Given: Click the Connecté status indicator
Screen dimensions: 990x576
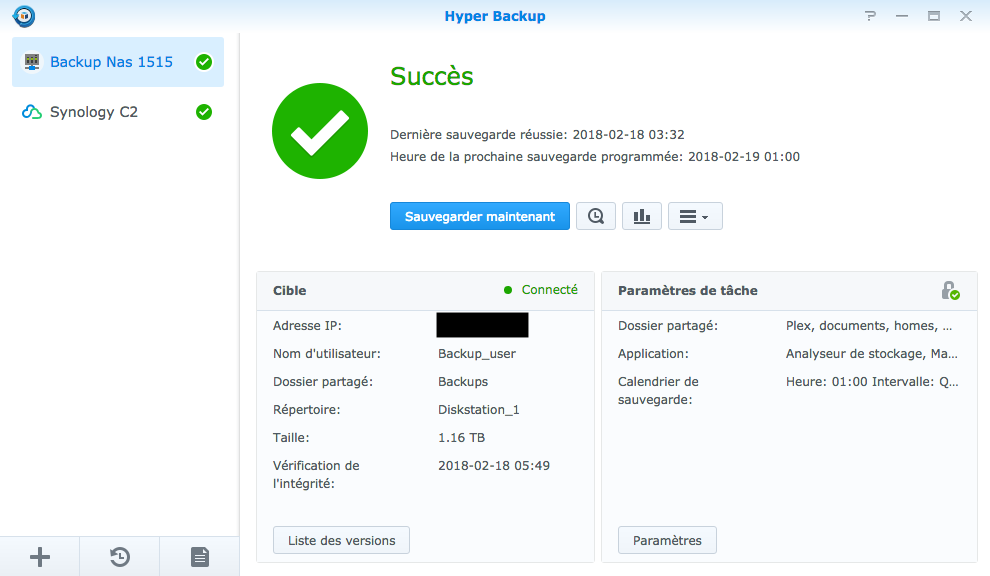Looking at the screenshot, I should [540, 290].
